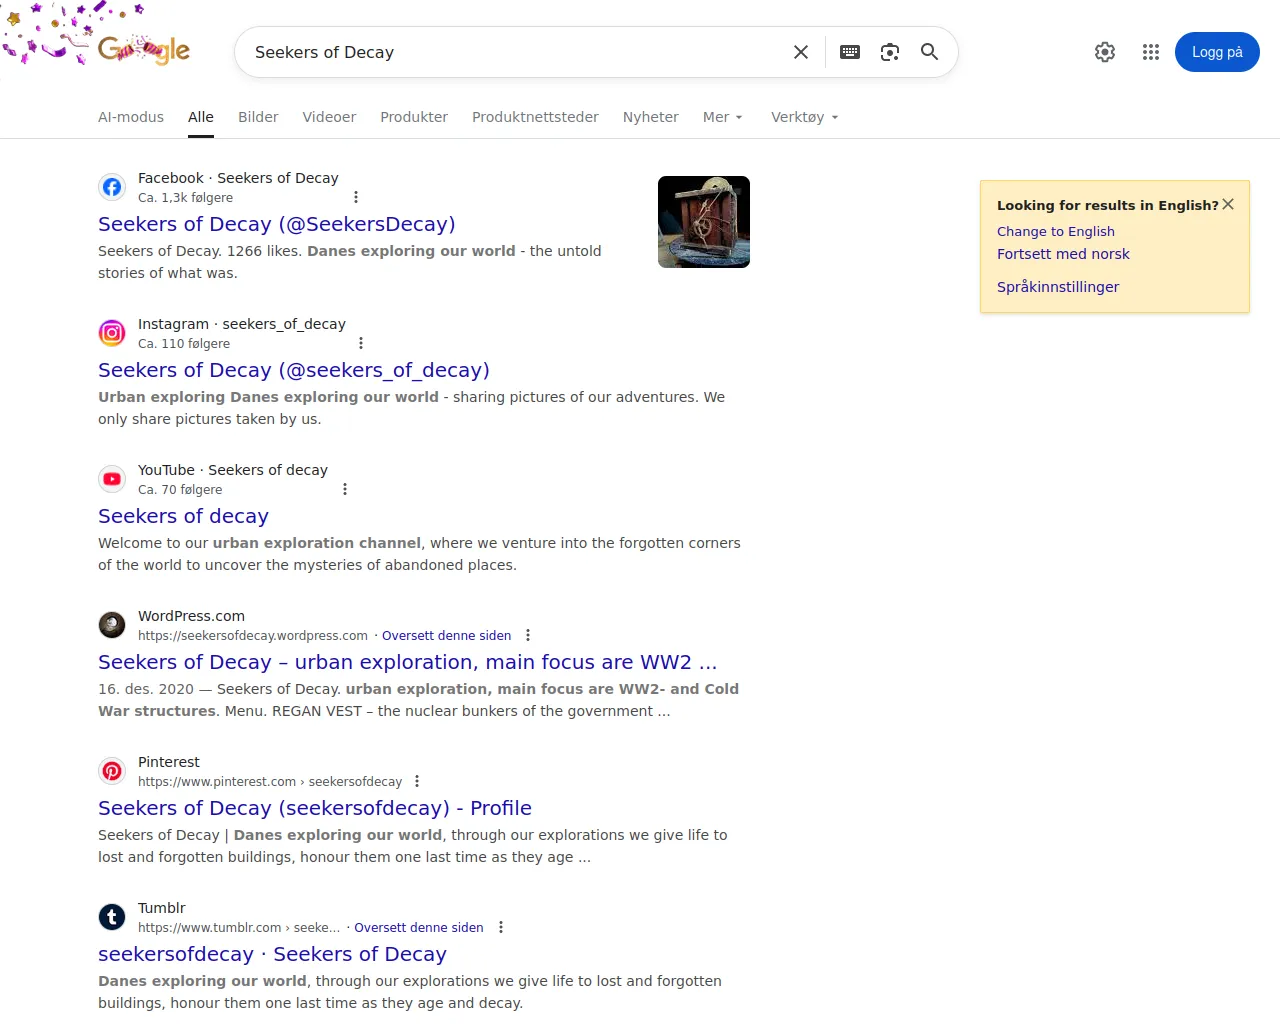Submit search with magnifying glass icon

[929, 52]
